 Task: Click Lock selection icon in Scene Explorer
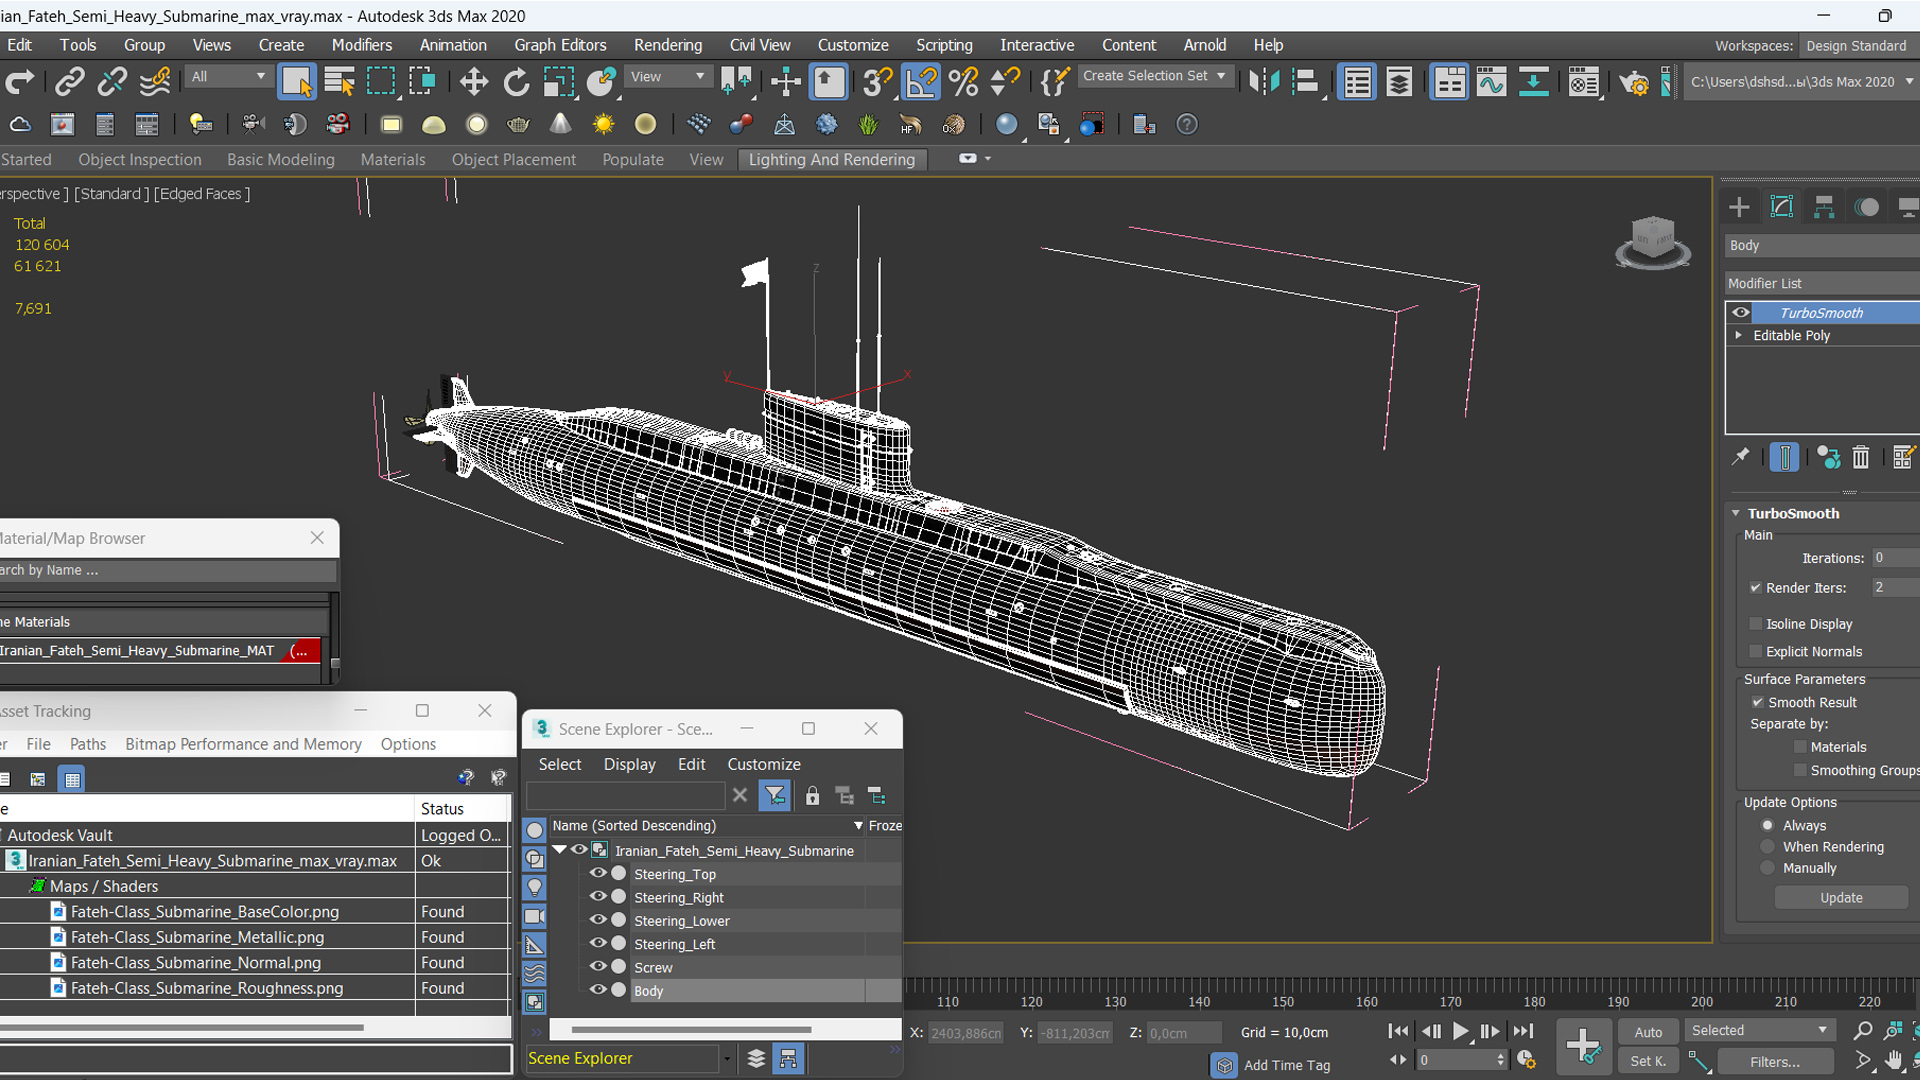[812, 796]
